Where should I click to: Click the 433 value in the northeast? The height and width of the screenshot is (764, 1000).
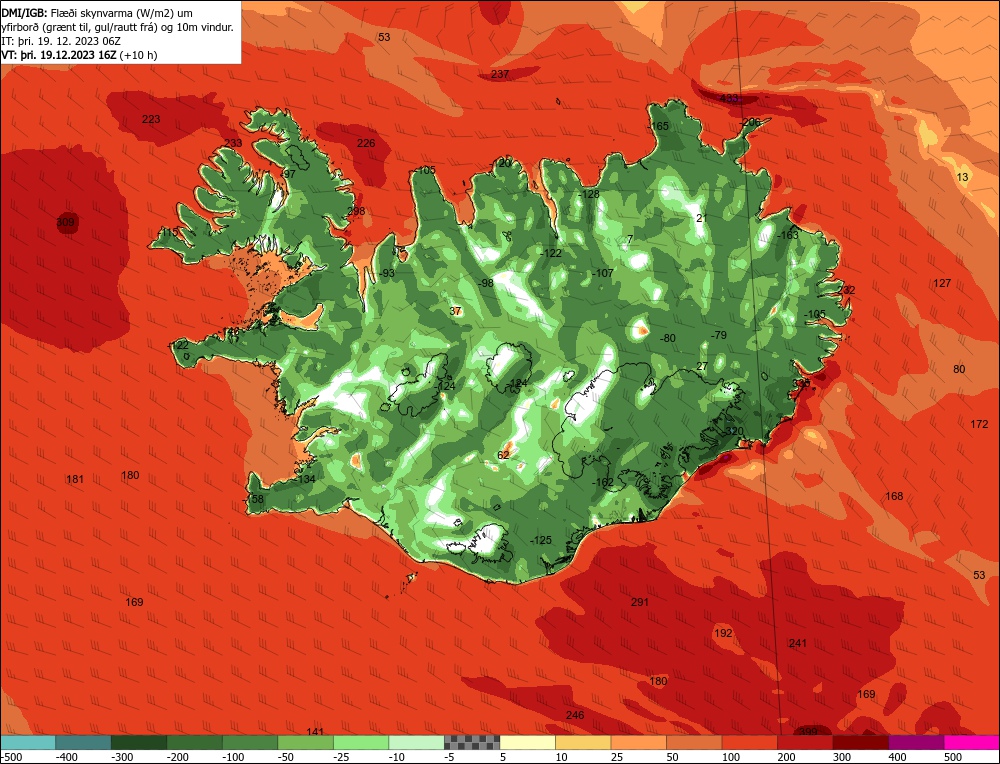pyautogui.click(x=729, y=98)
